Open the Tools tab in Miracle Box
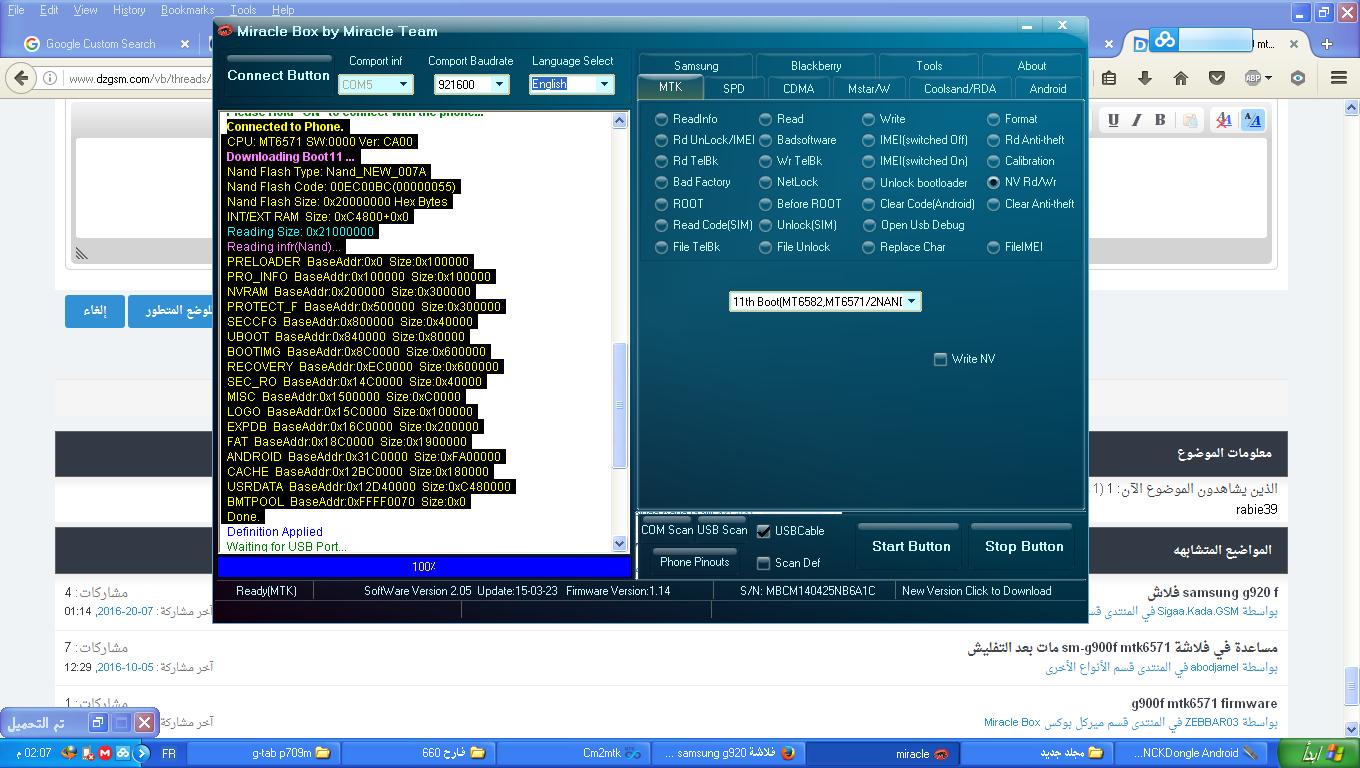 tap(929, 66)
